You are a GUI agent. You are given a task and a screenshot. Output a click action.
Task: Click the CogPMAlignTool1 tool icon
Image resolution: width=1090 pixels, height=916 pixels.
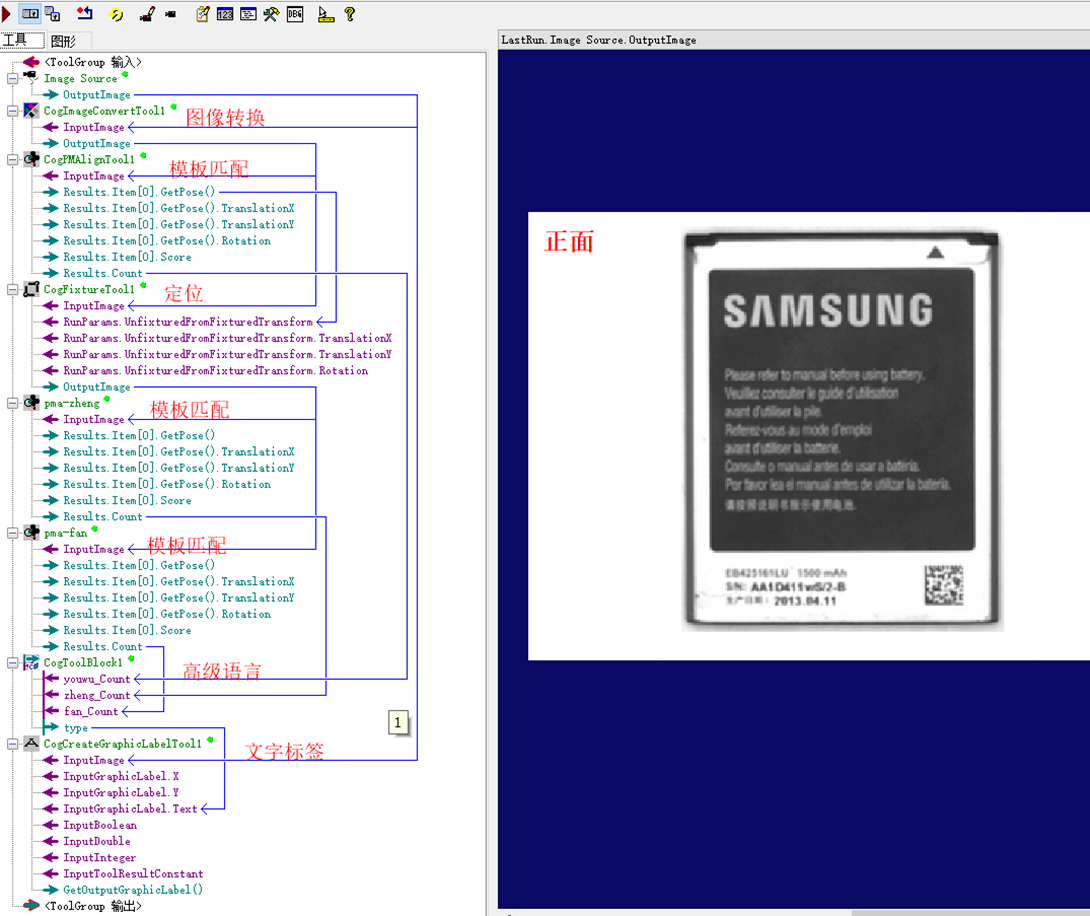(31, 159)
